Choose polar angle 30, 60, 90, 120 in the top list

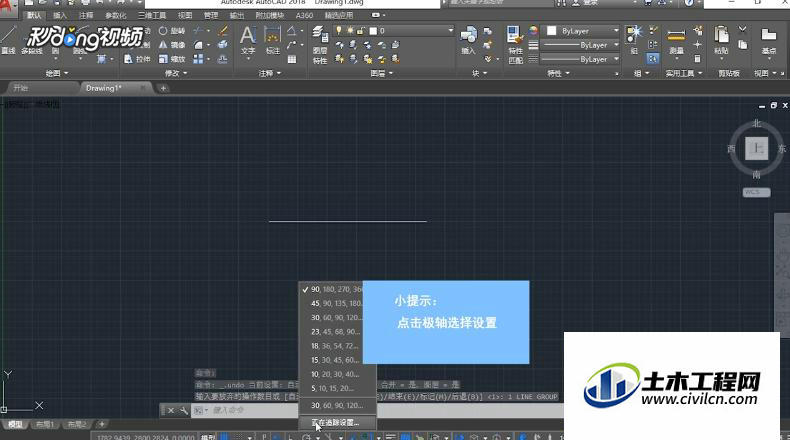coord(337,318)
